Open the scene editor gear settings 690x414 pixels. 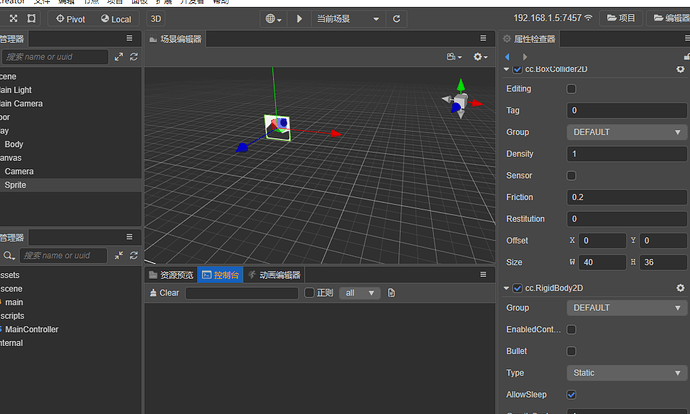tap(480, 57)
